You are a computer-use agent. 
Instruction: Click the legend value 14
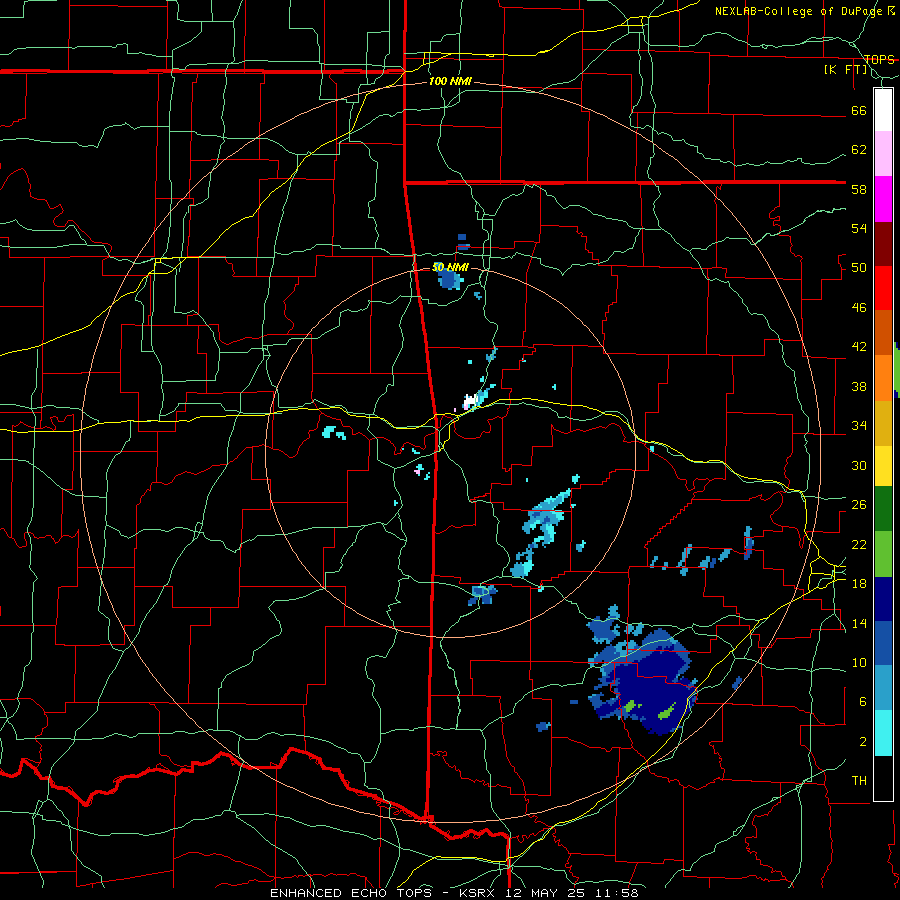click(x=859, y=623)
